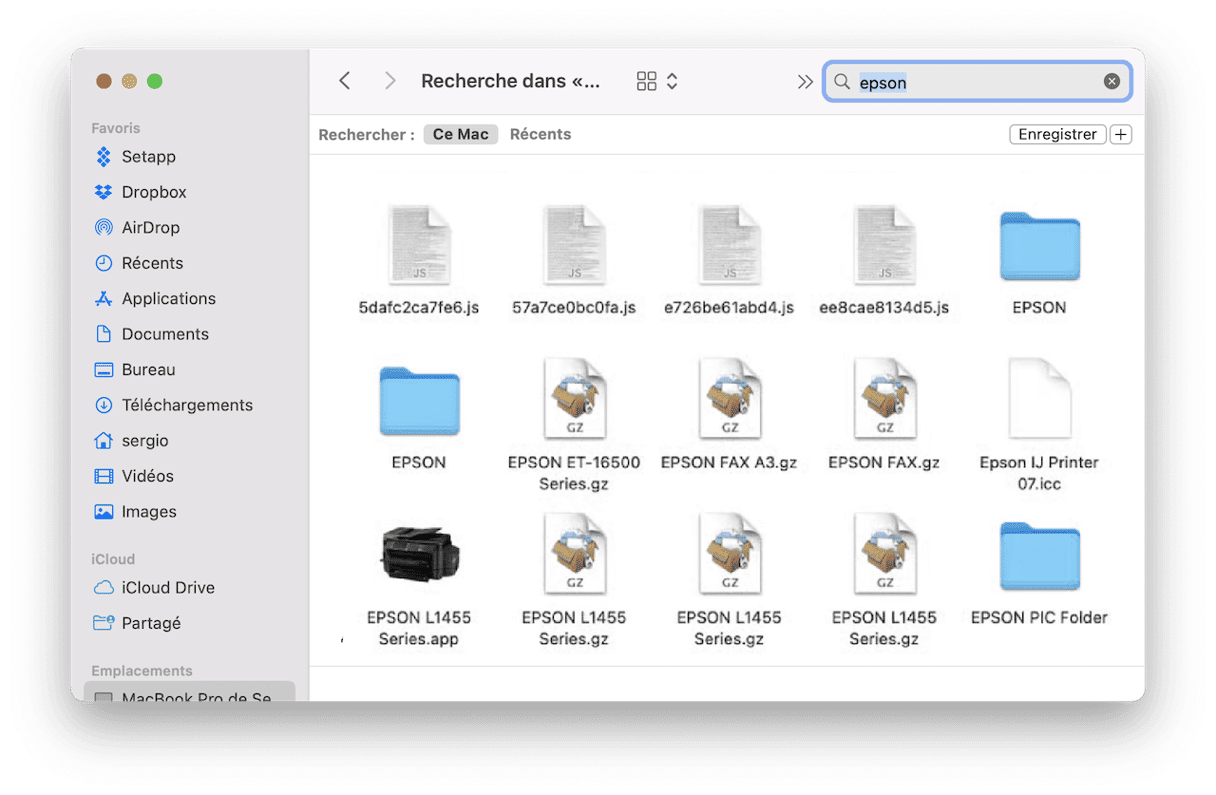Viewport: 1216px width, 795px height.
Task: Go to Applications in the sidebar
Action: [168, 299]
